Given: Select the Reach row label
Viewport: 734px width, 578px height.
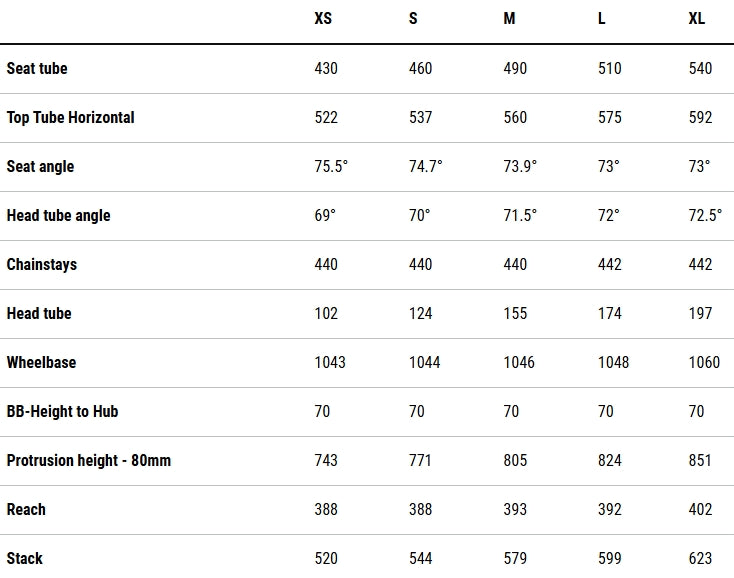Looking at the screenshot, I should (x=26, y=509).
